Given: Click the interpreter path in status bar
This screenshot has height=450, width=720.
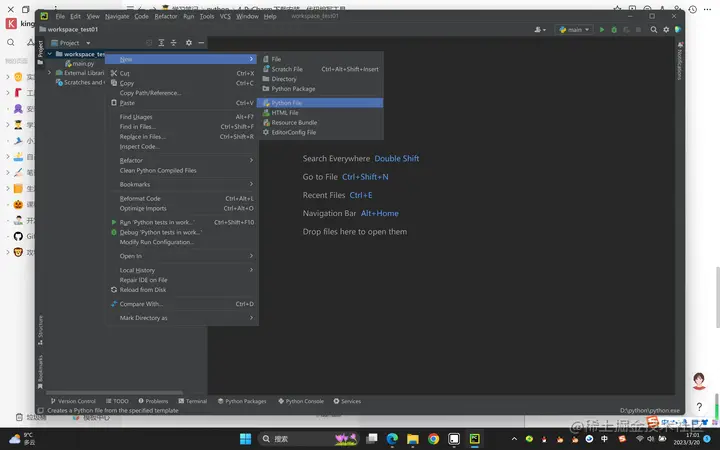Looking at the screenshot, I should click(649, 411).
